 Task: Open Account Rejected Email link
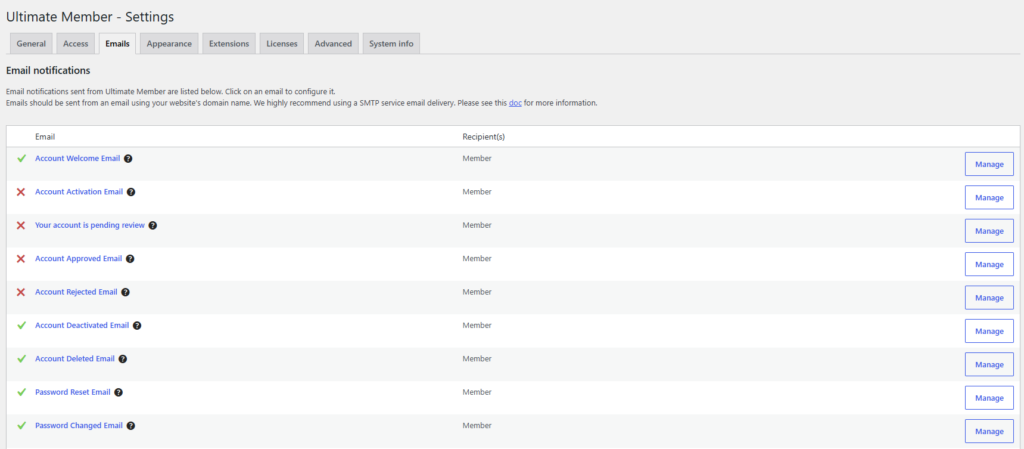(76, 292)
